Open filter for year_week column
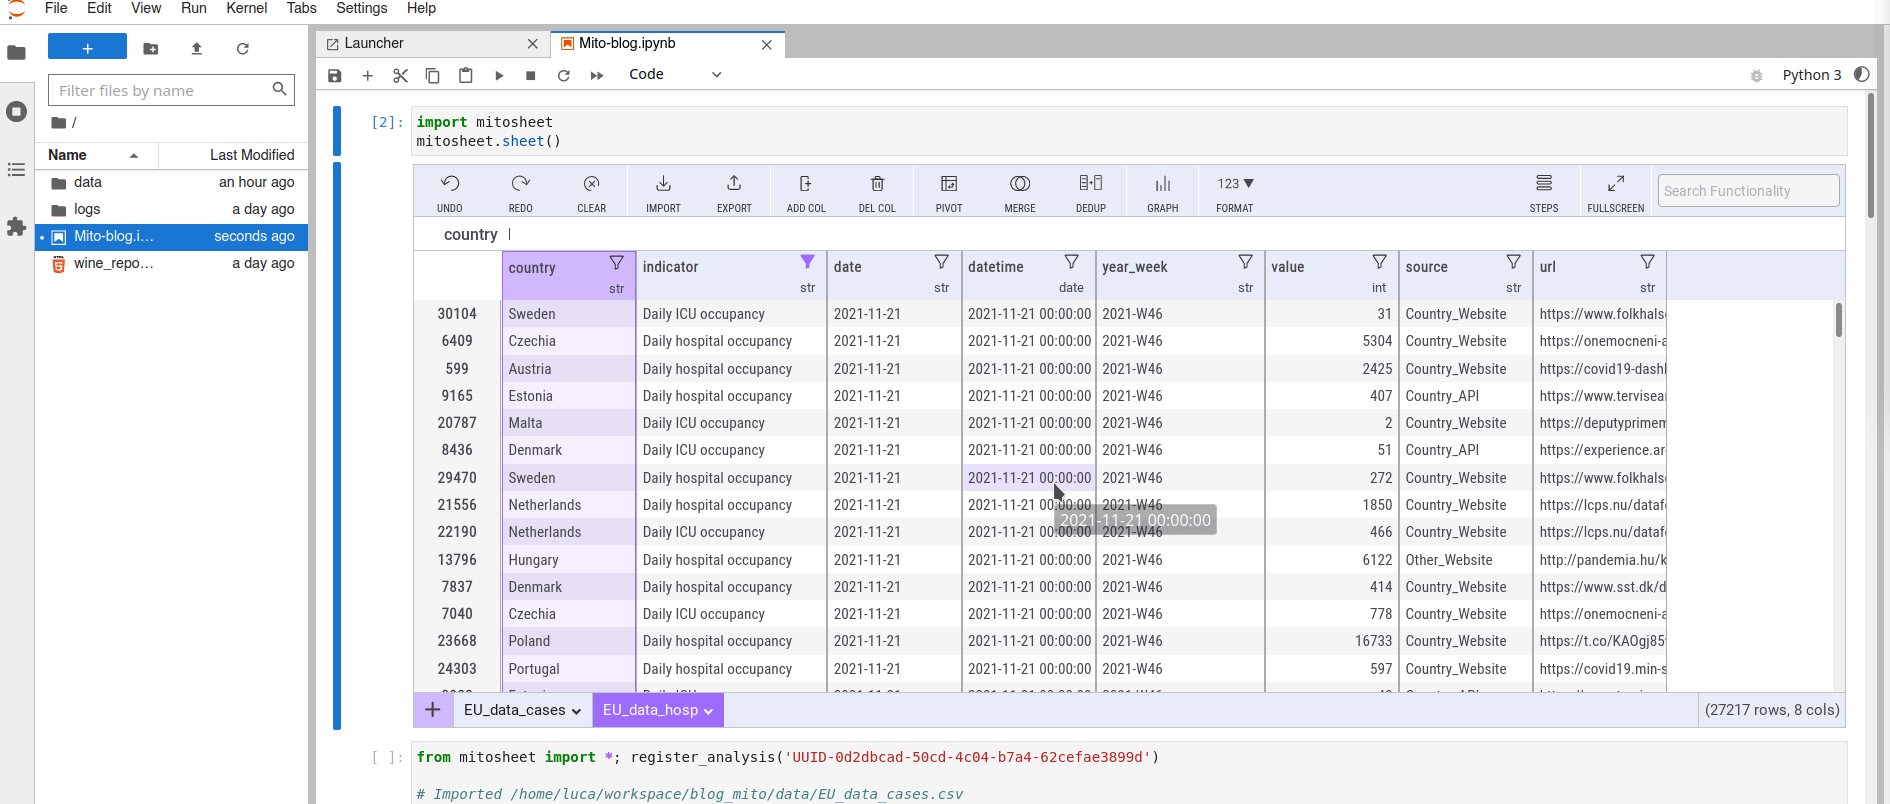 click(x=1245, y=262)
